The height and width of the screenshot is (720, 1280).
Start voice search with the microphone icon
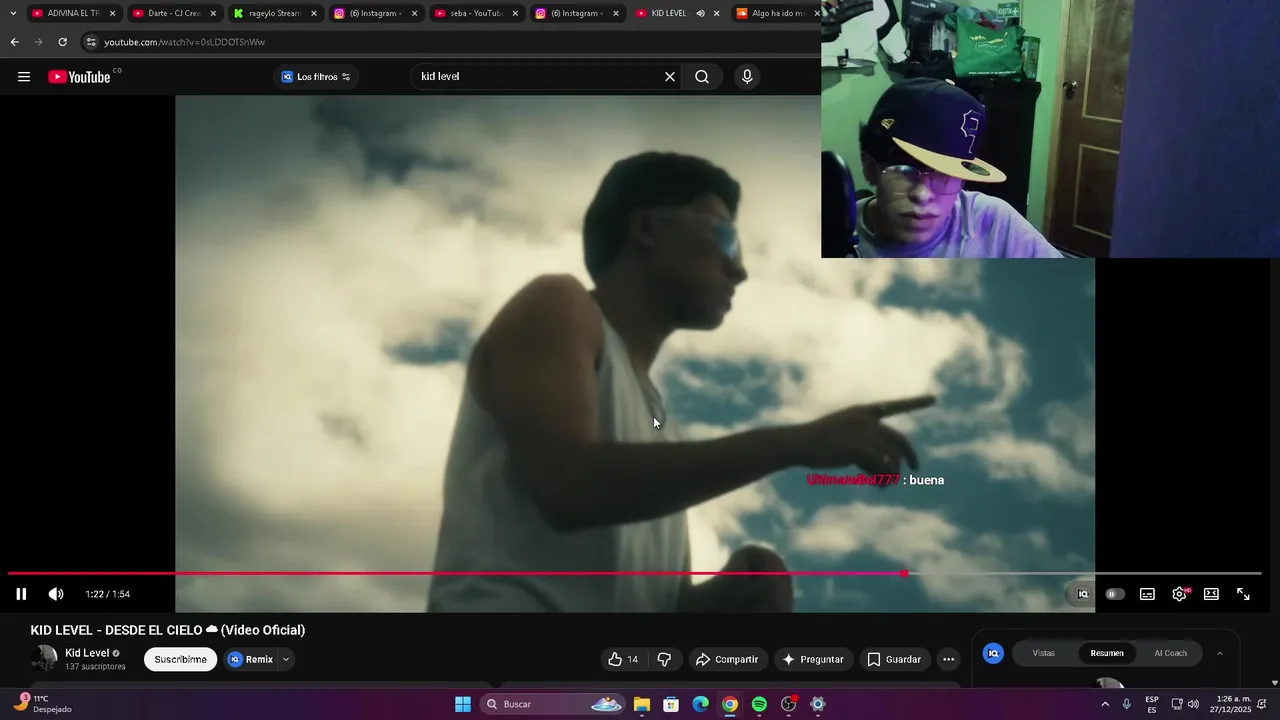point(747,77)
